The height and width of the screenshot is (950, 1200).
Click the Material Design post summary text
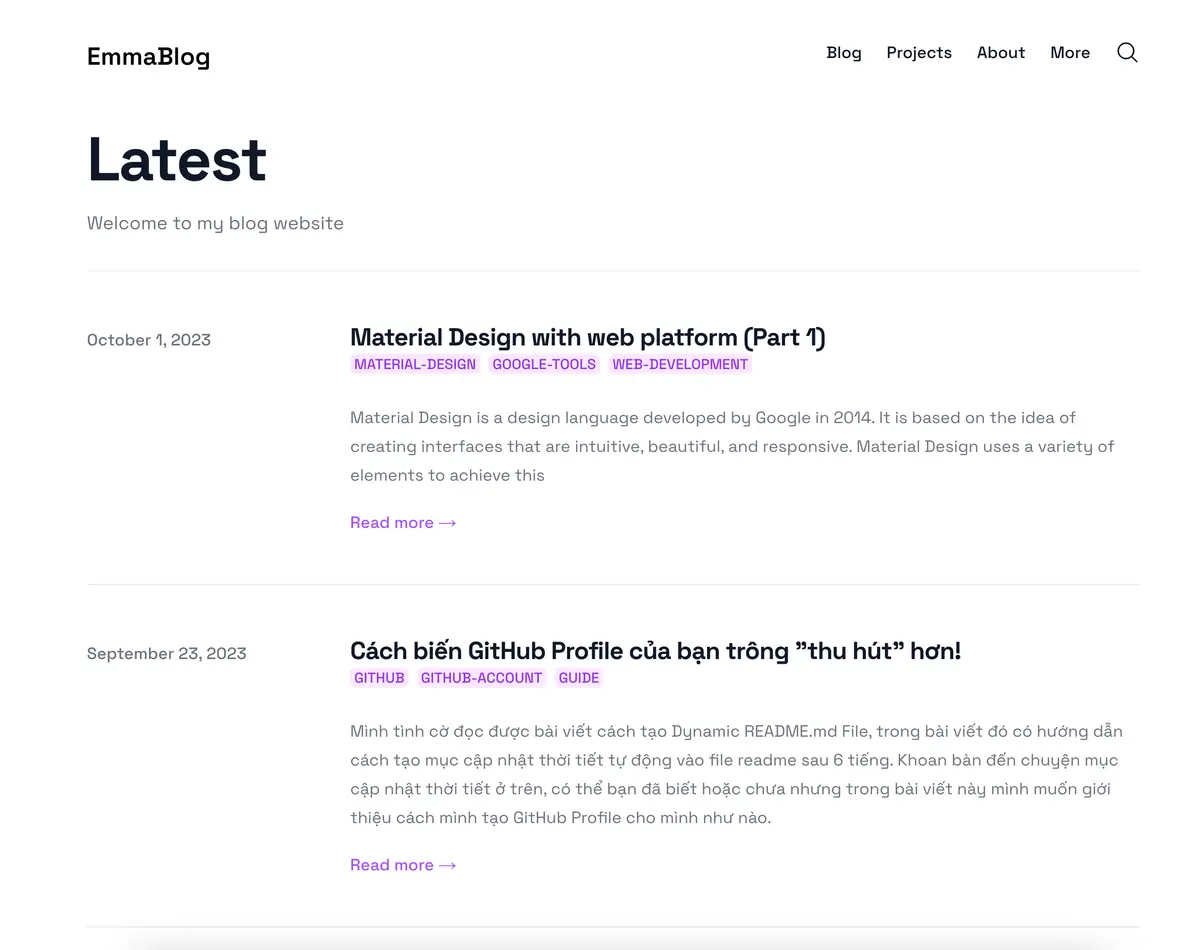pyautogui.click(x=730, y=446)
